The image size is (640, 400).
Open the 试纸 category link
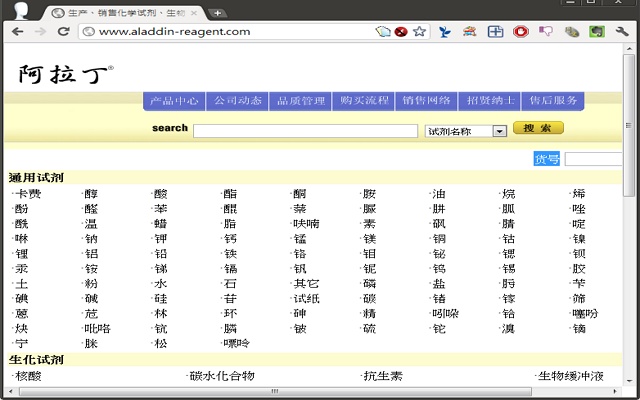[307, 299]
